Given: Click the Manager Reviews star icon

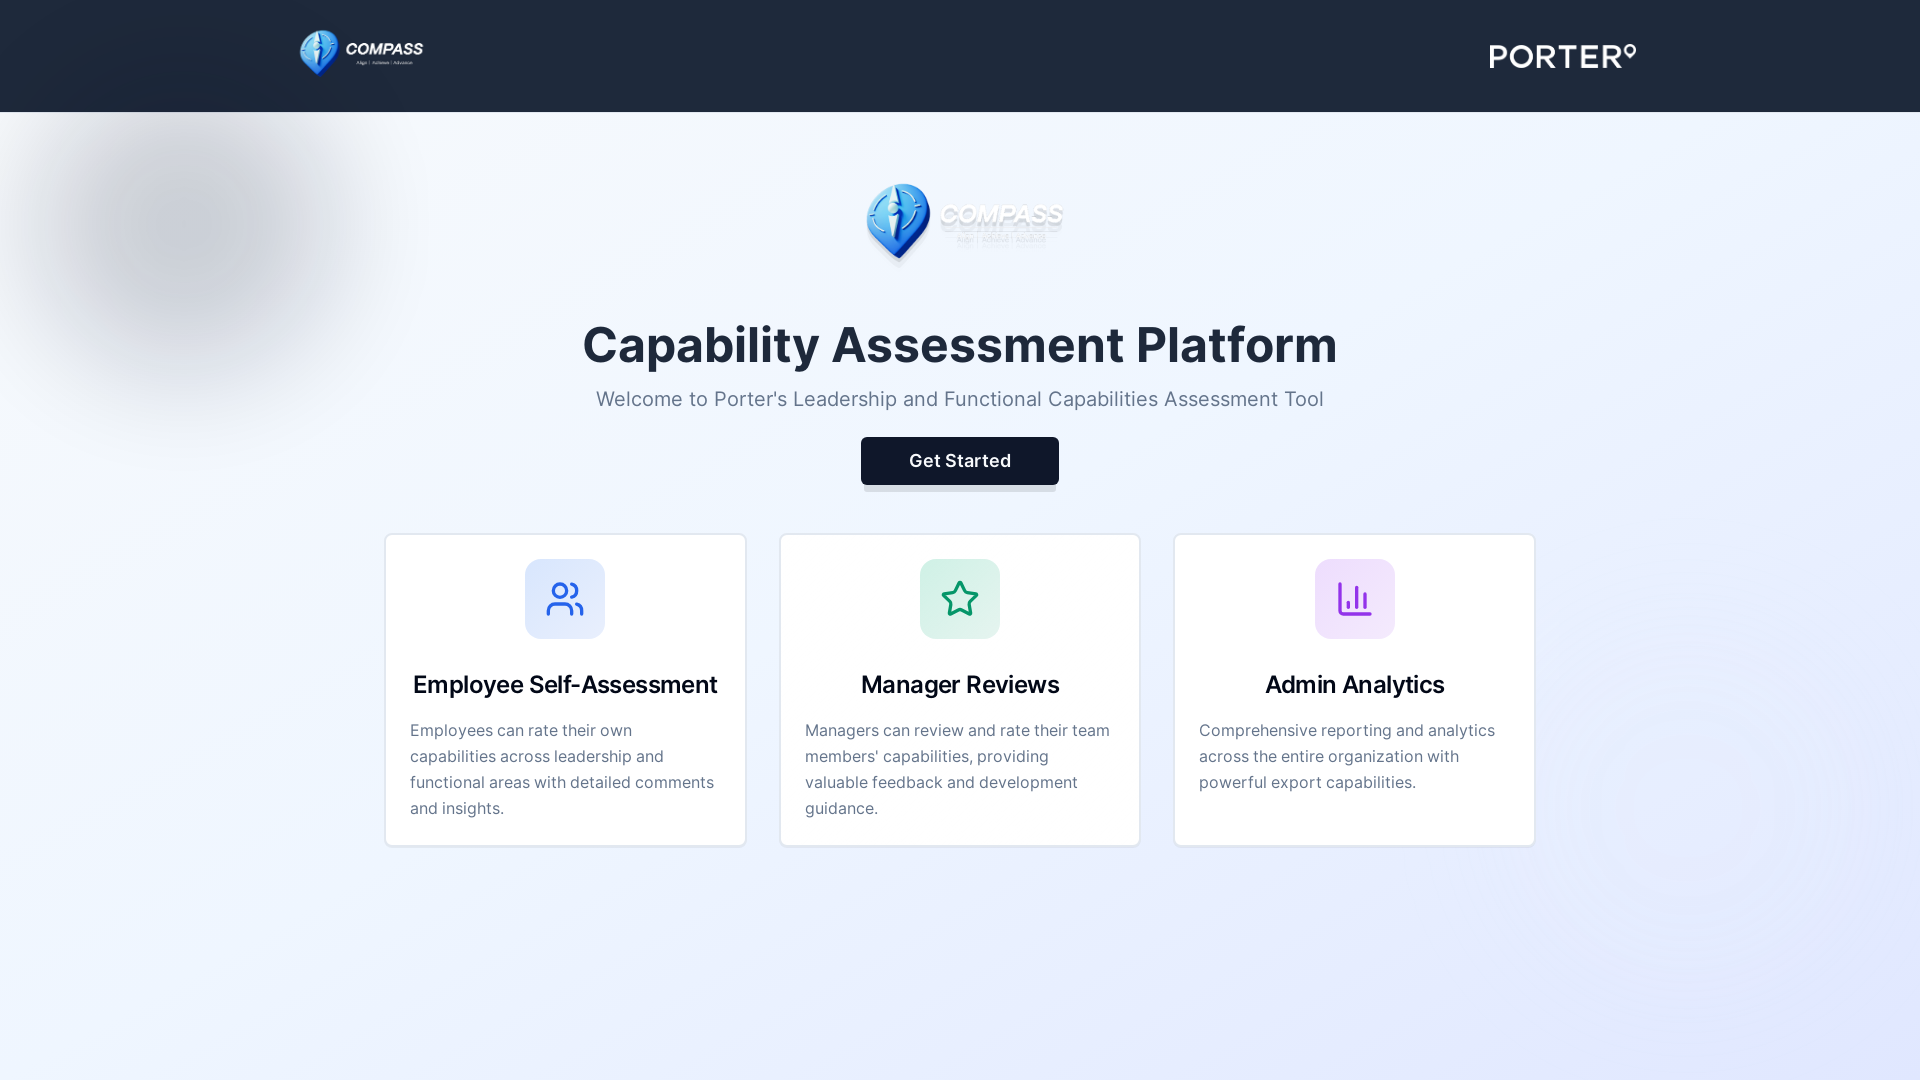Looking at the screenshot, I should 960,599.
